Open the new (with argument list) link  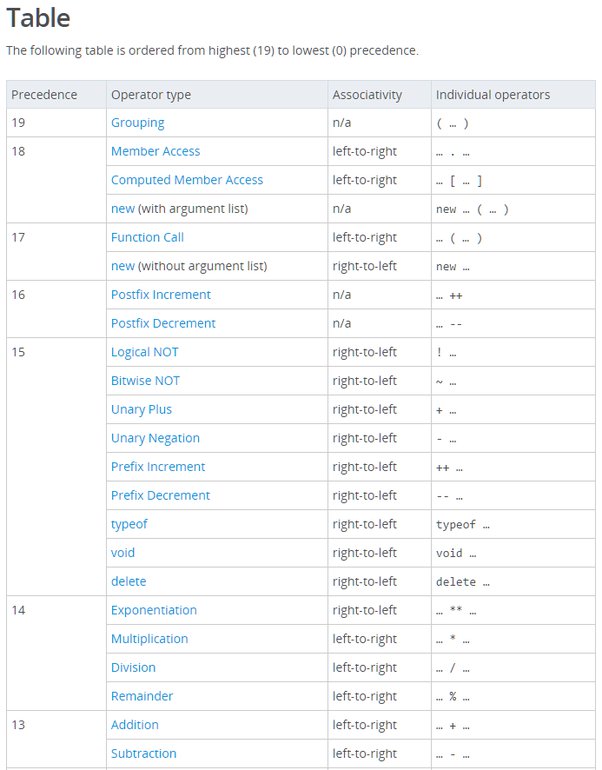coord(123,209)
